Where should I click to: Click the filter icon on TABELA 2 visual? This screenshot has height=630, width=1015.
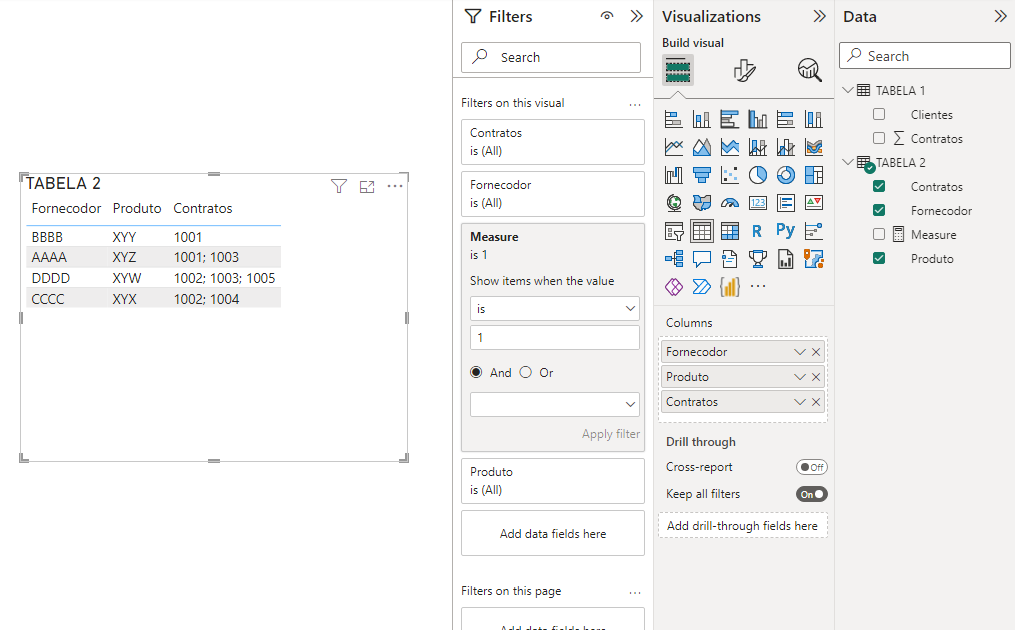click(x=339, y=186)
